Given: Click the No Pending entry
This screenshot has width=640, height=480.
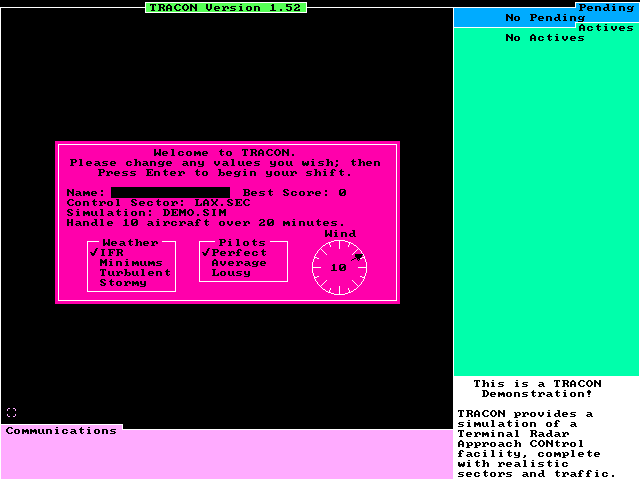Looking at the screenshot, I should pyautogui.click(x=545, y=18).
